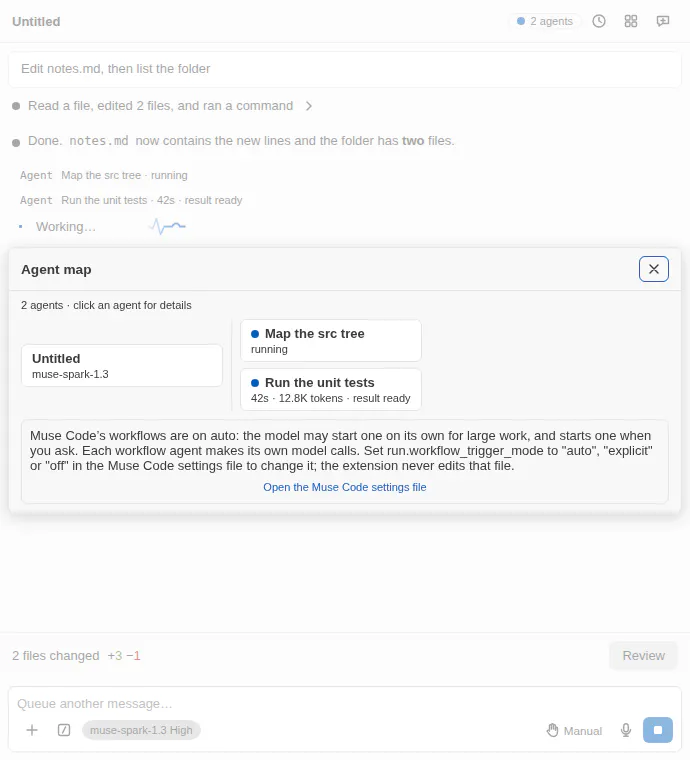Select the Untitled muse-spark-1.3 agent card

tap(122, 366)
